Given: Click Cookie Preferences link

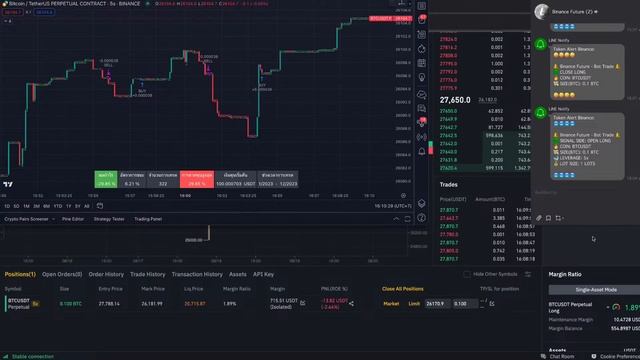Looking at the screenshot, I should coord(620,356).
